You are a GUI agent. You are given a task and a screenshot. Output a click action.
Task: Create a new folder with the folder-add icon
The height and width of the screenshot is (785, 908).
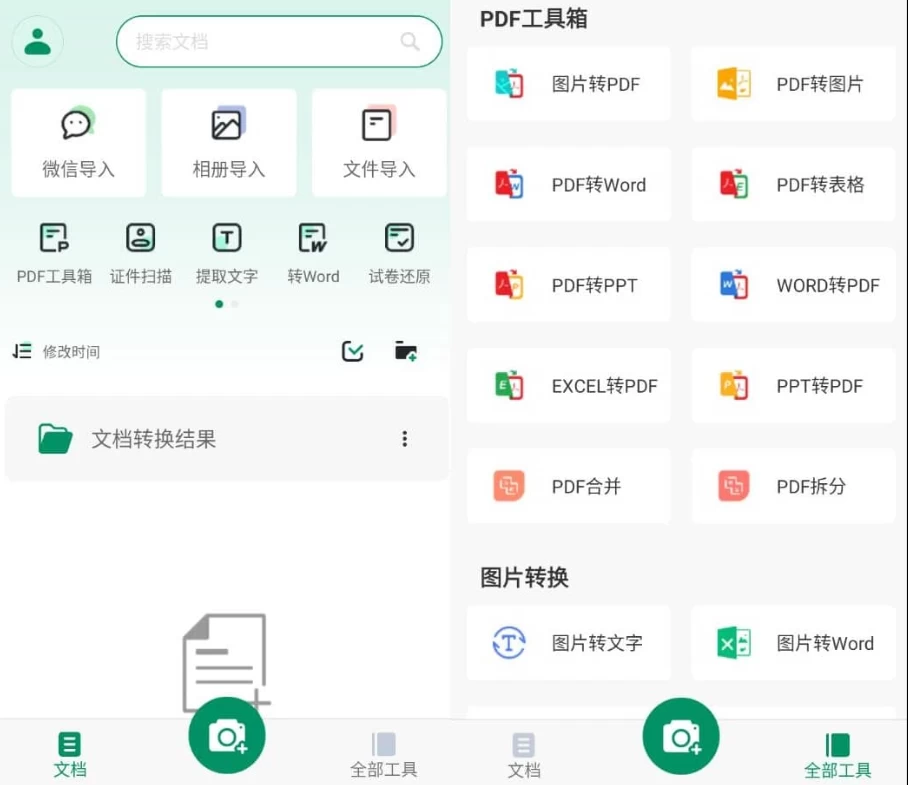(405, 351)
